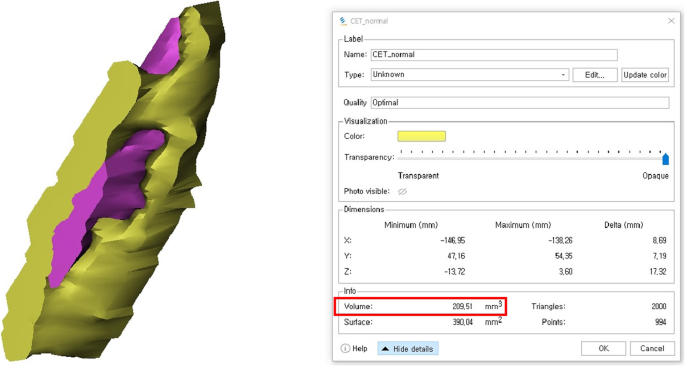Image resolution: width=685 pixels, height=366 pixels.
Task: Select Z minimum value -13,72
Action: [454, 272]
